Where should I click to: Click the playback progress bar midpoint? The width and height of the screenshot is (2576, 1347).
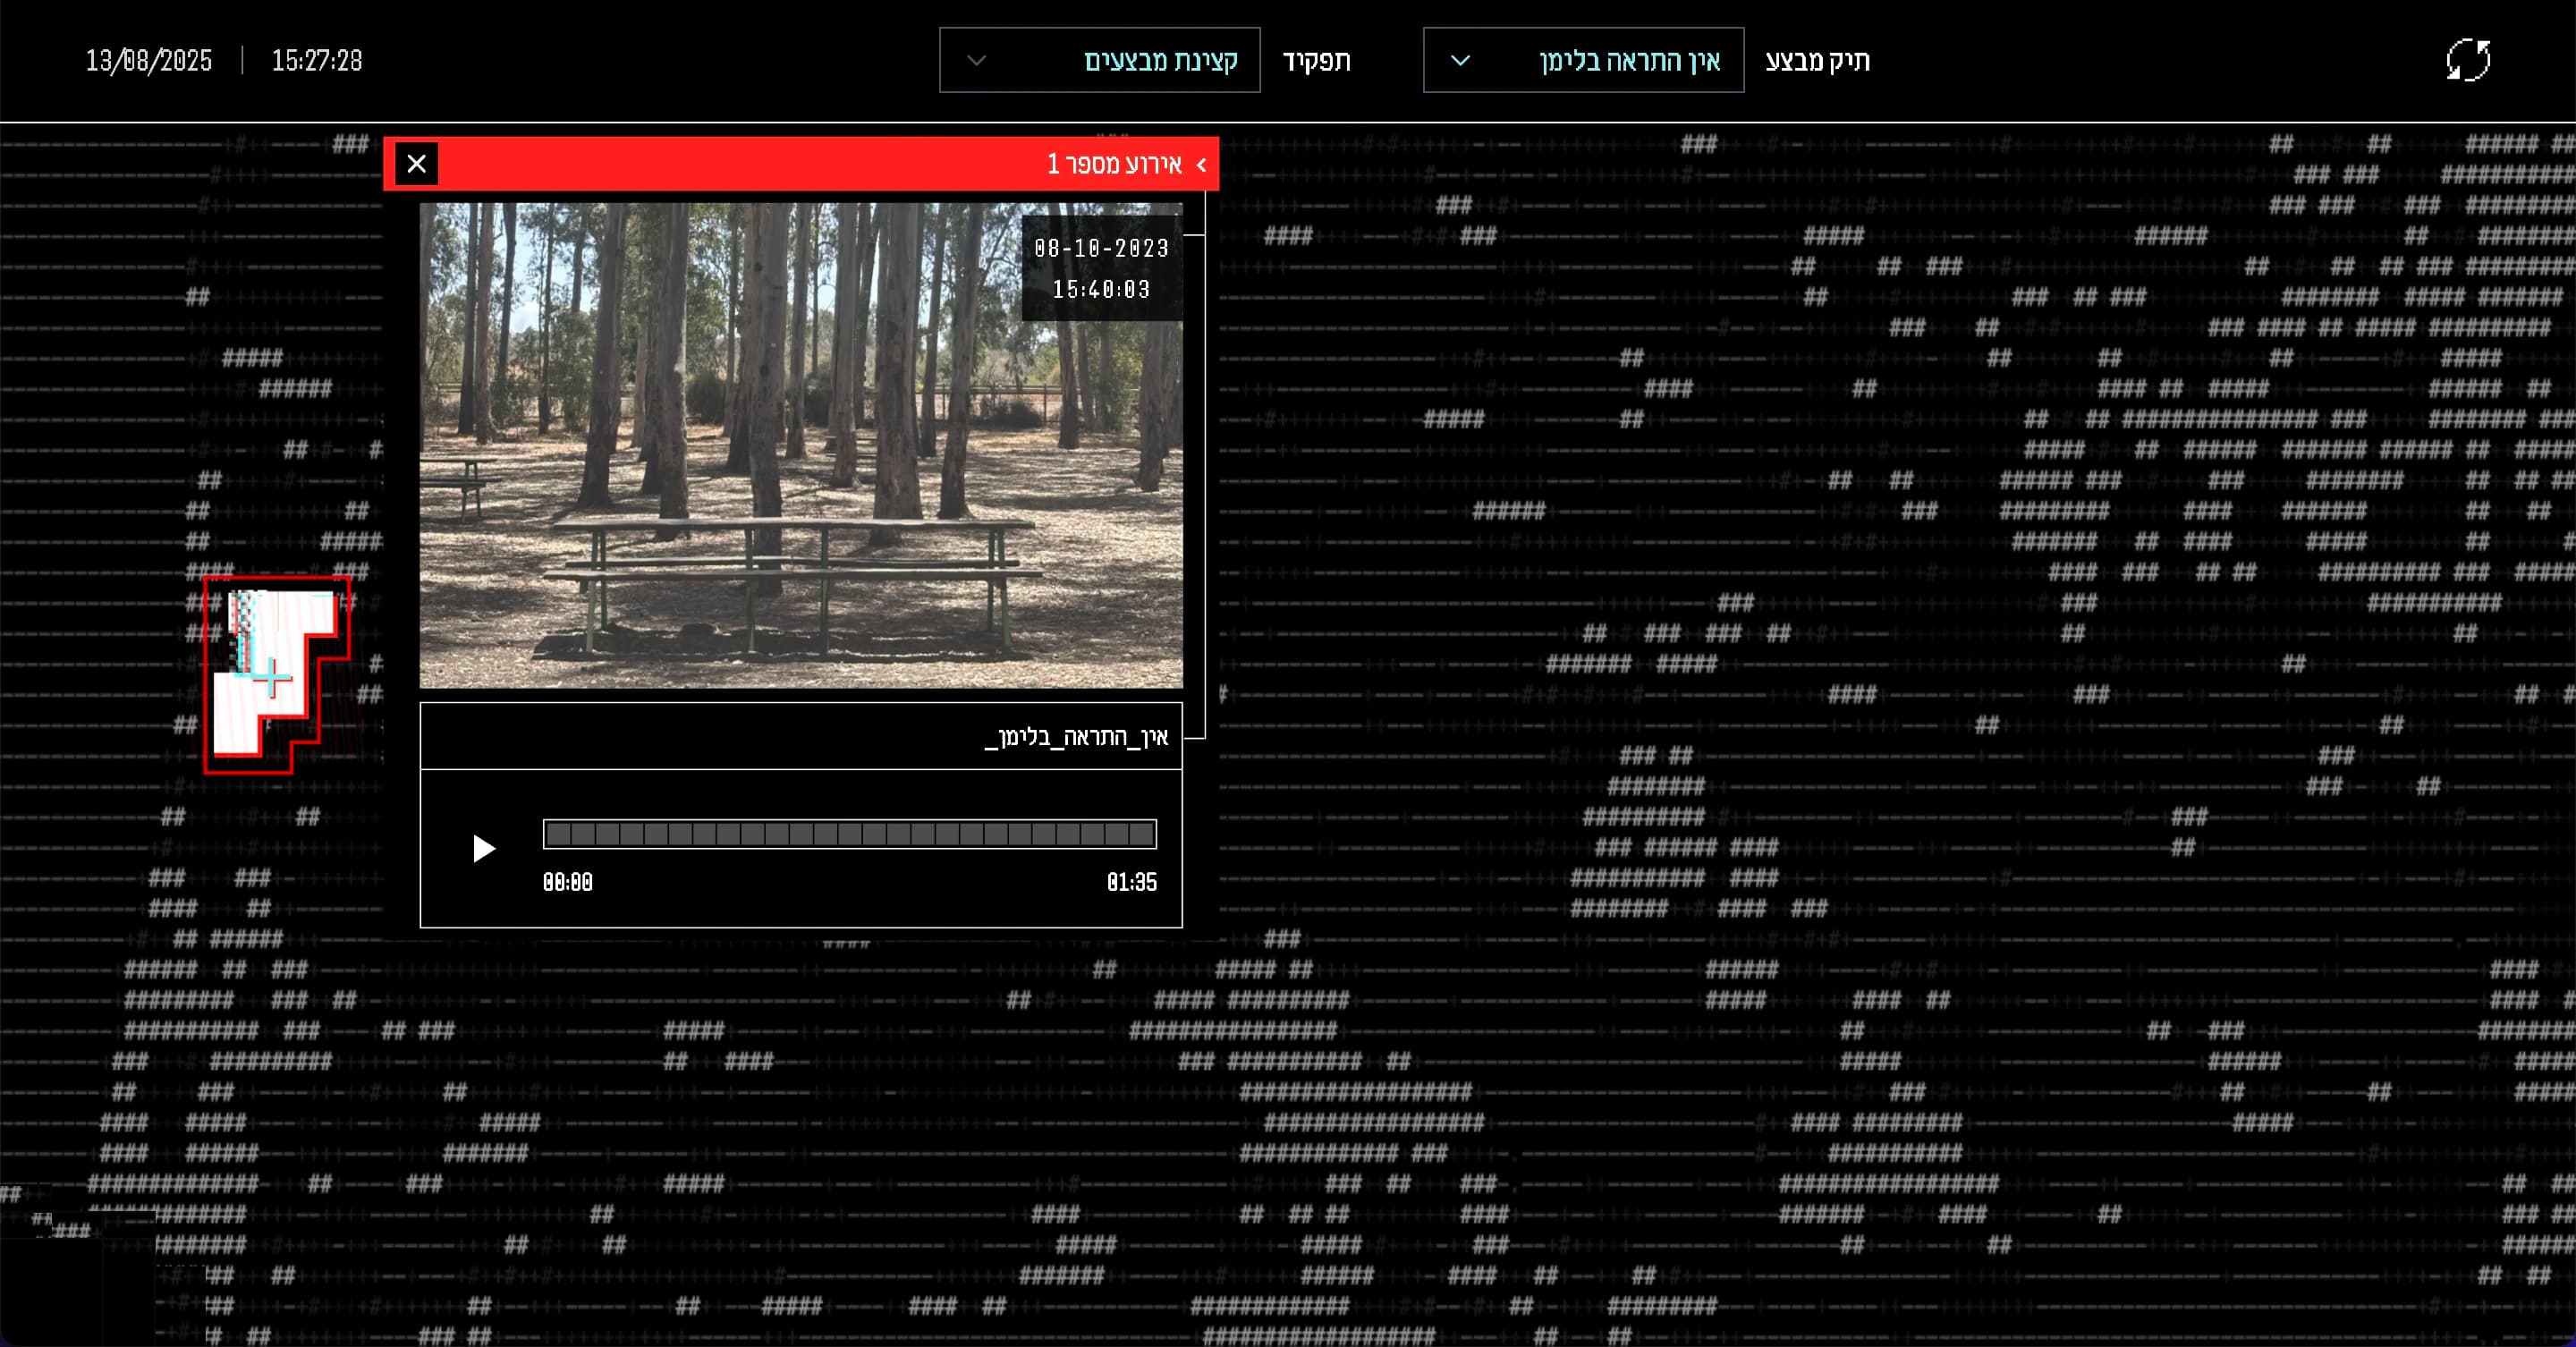849,834
